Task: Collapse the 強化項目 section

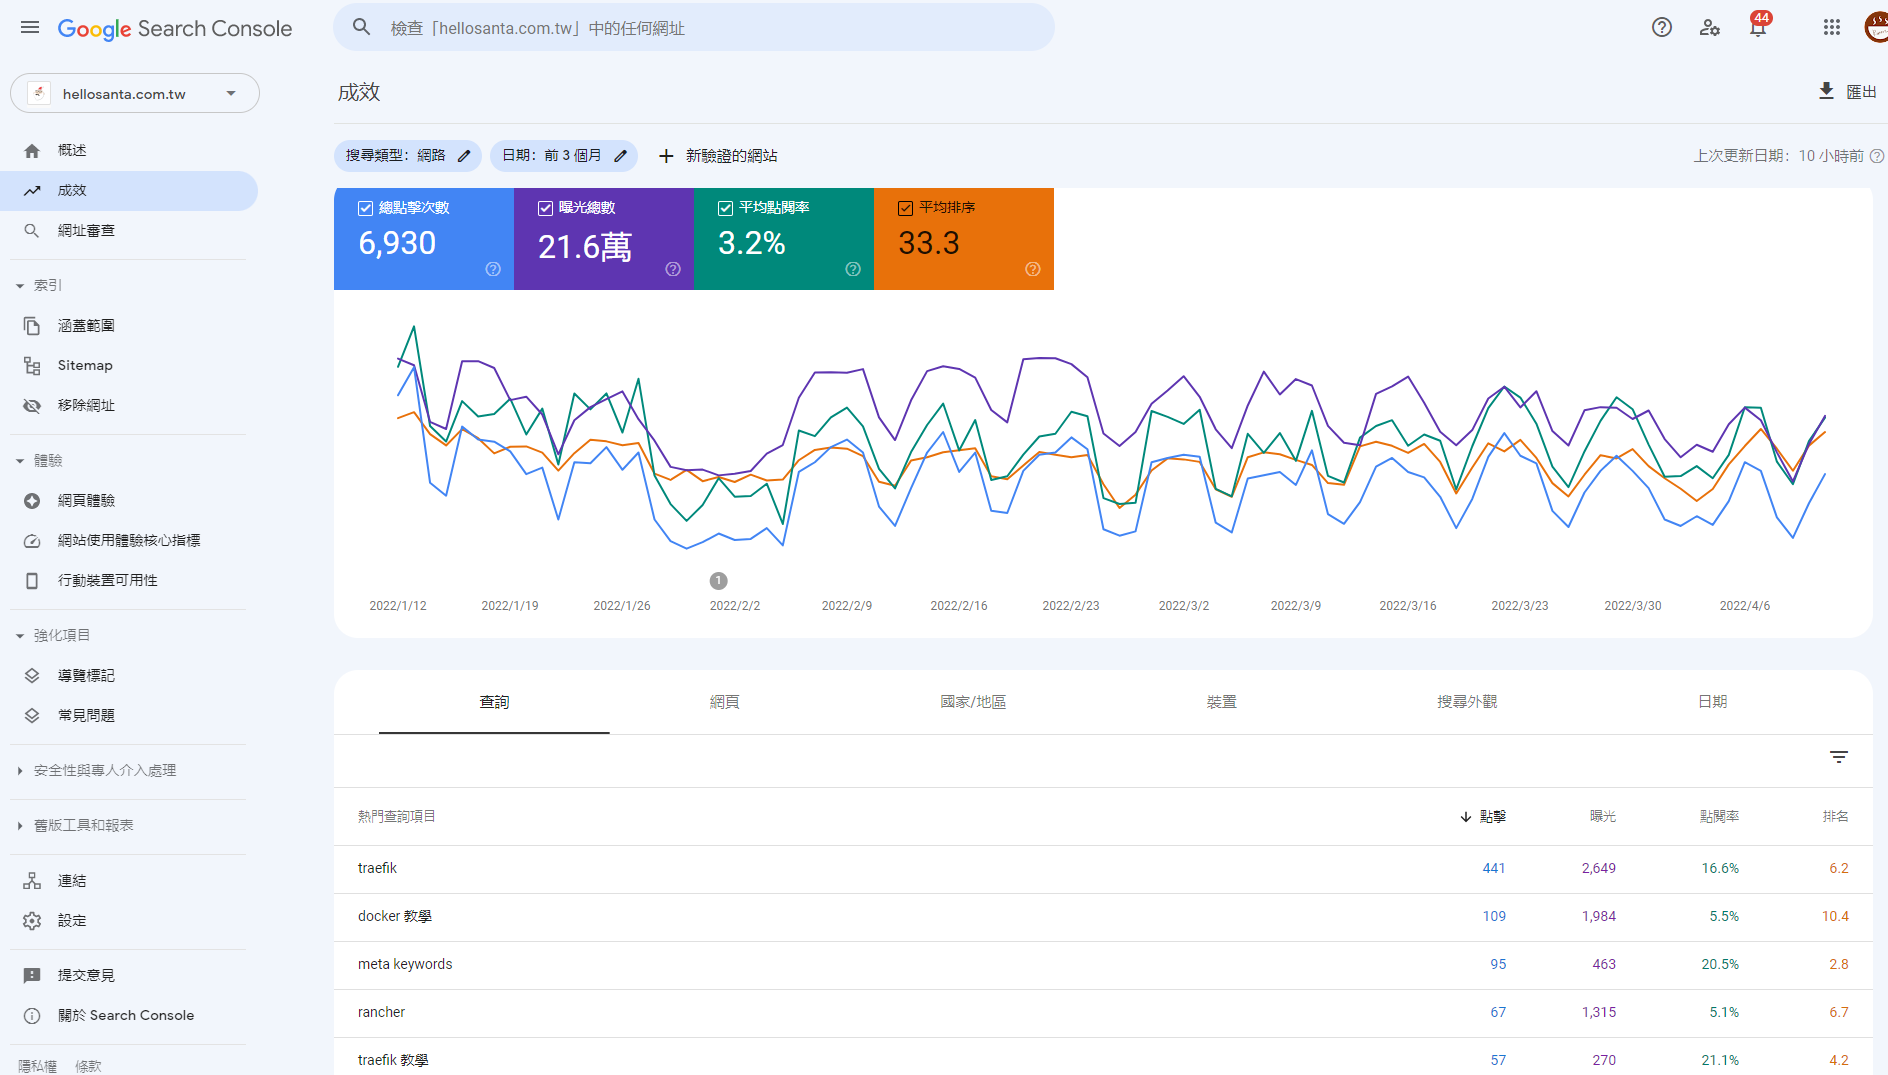Action: pos(20,636)
